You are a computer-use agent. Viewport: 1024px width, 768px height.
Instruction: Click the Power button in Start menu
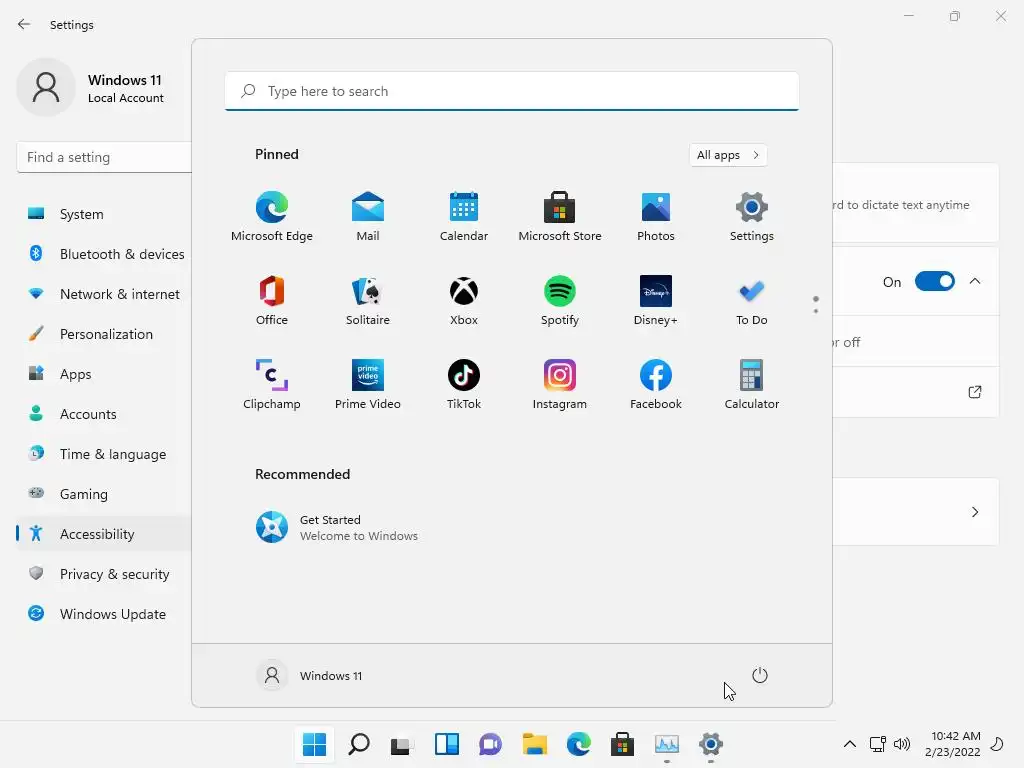coord(760,675)
